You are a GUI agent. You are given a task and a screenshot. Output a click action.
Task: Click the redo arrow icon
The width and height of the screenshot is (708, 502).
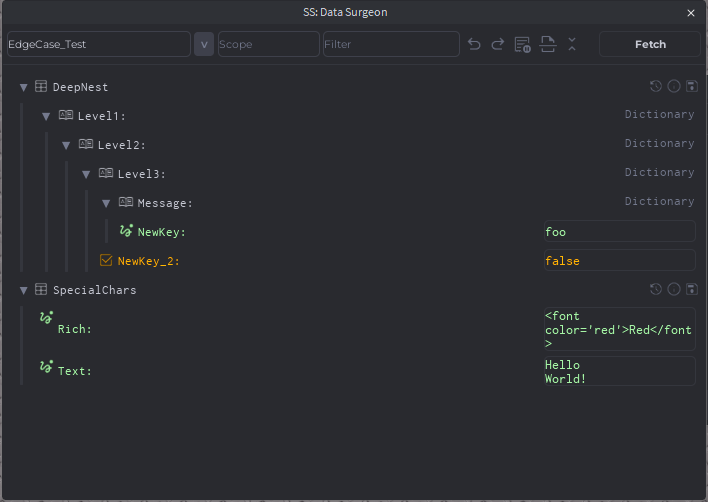point(498,44)
